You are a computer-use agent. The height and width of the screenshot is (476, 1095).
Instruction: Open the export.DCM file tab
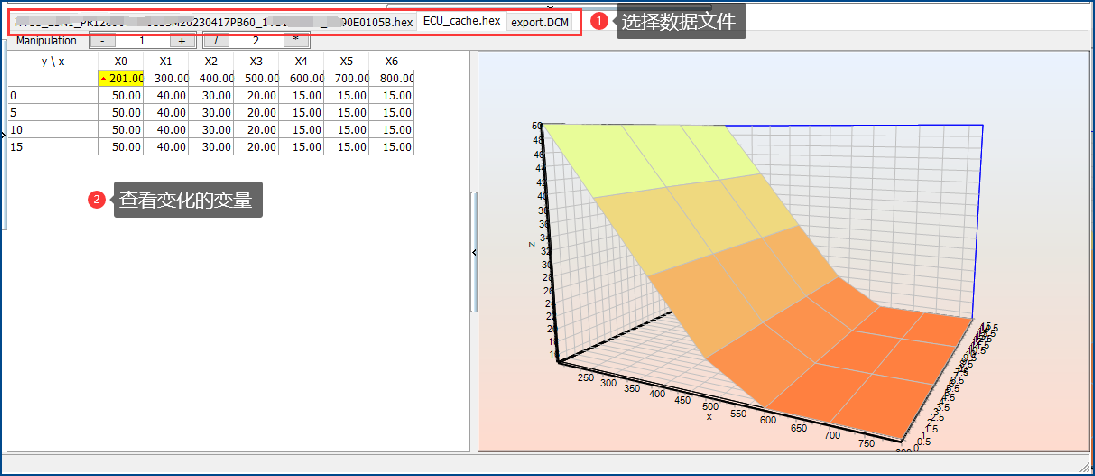point(540,22)
